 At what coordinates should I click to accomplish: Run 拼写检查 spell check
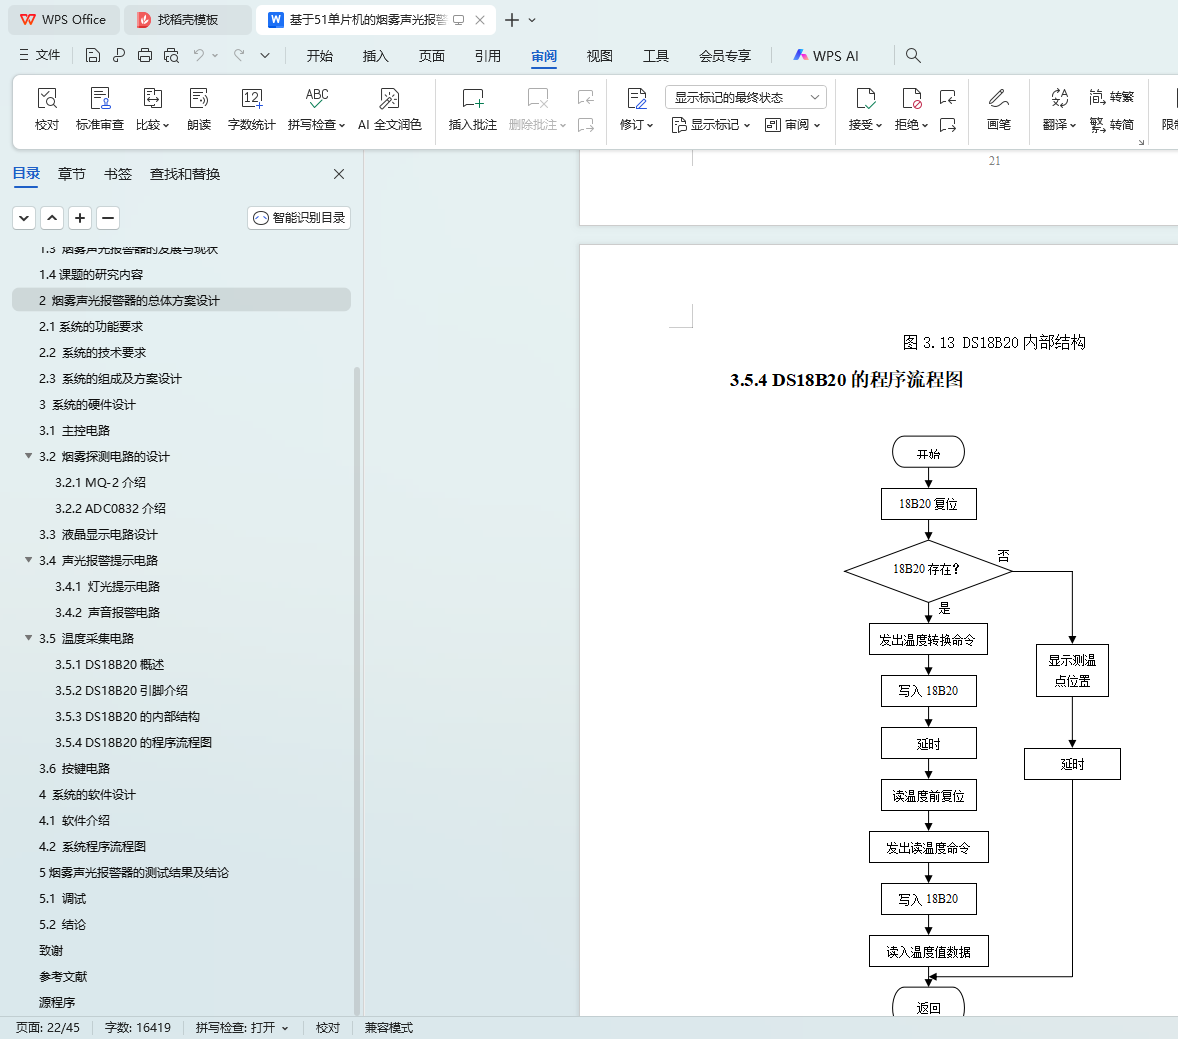point(316,109)
